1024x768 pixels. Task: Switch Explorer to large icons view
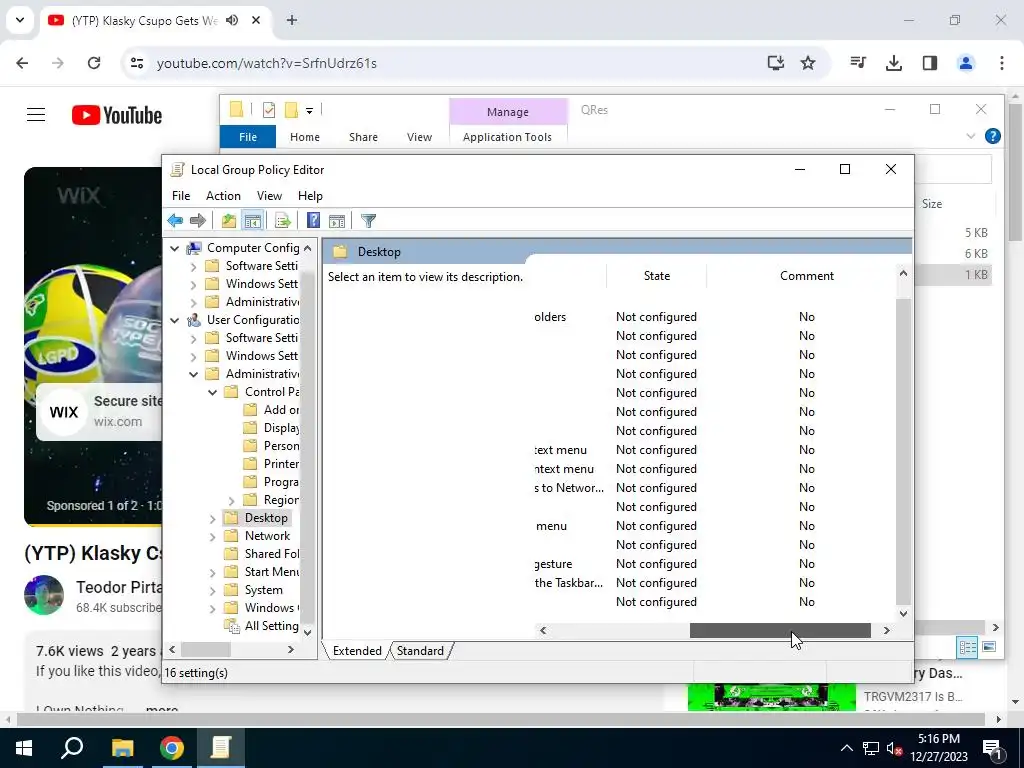(989, 647)
